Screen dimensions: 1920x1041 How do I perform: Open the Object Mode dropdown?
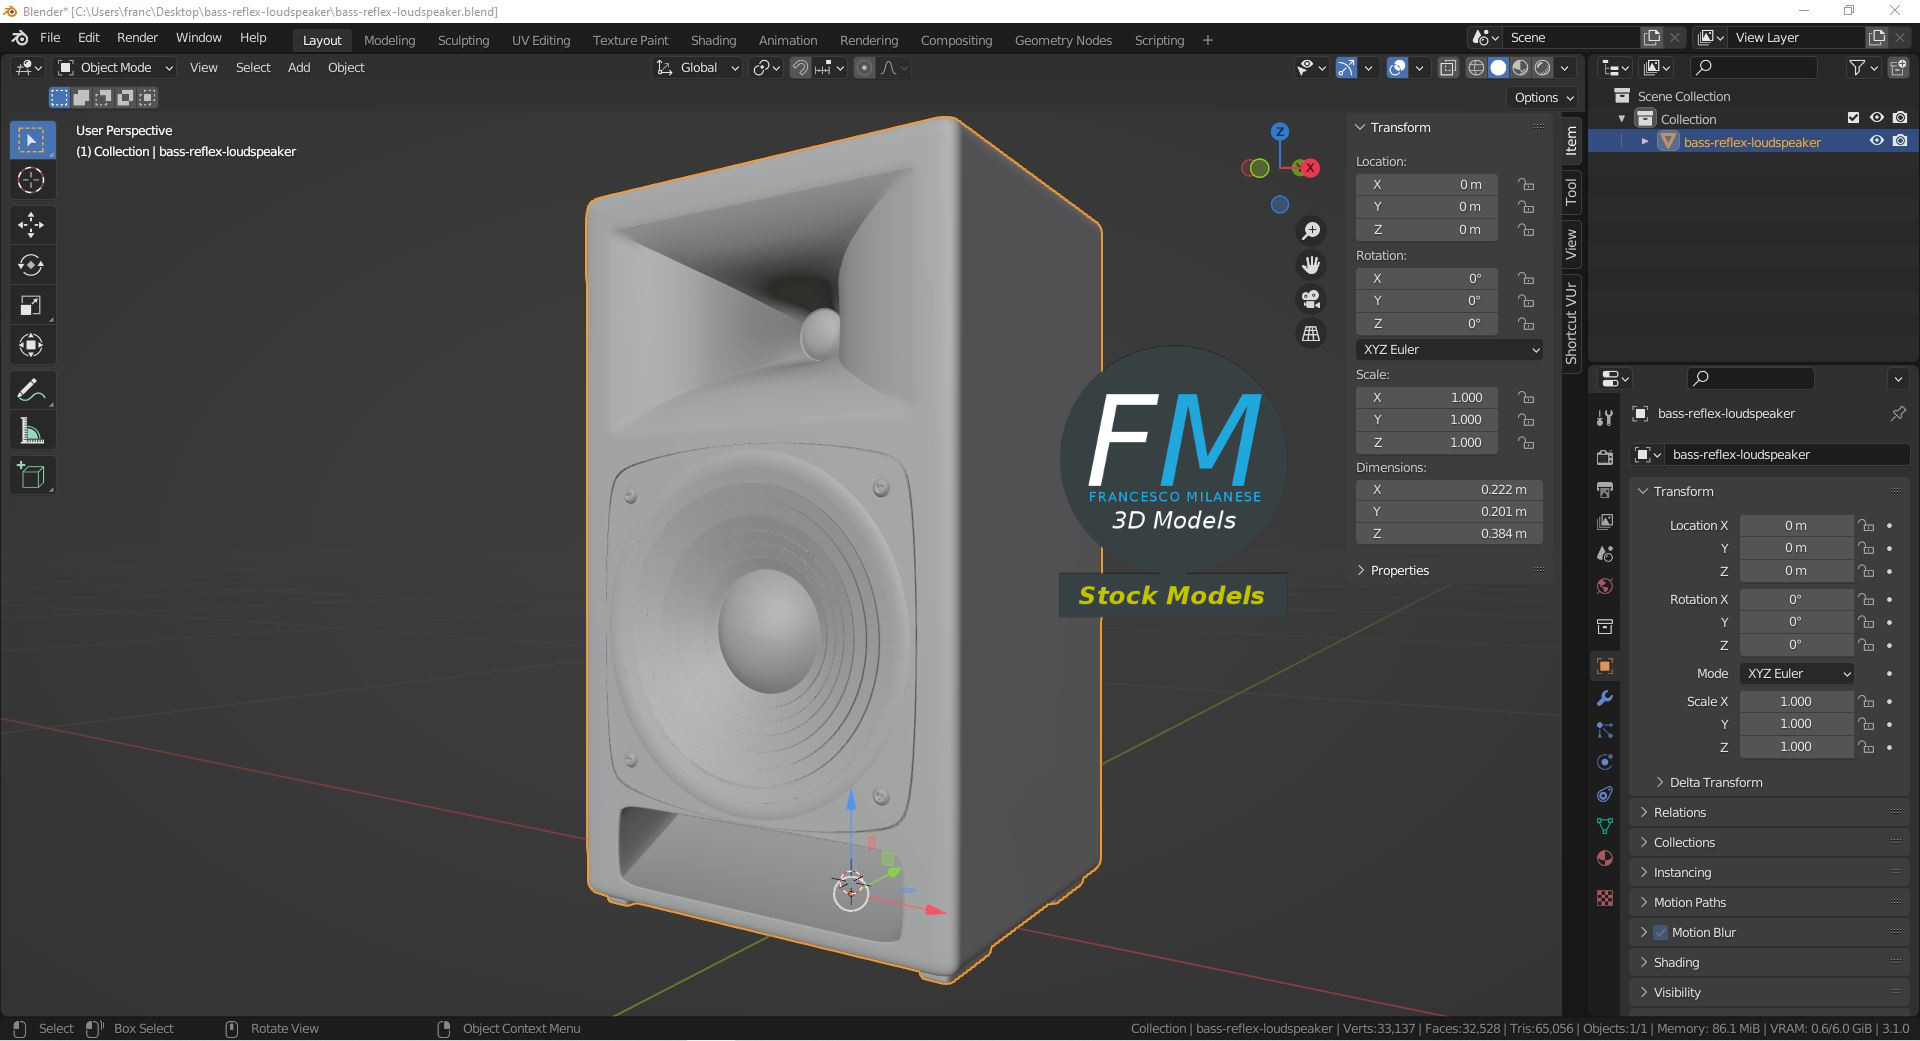(x=116, y=68)
